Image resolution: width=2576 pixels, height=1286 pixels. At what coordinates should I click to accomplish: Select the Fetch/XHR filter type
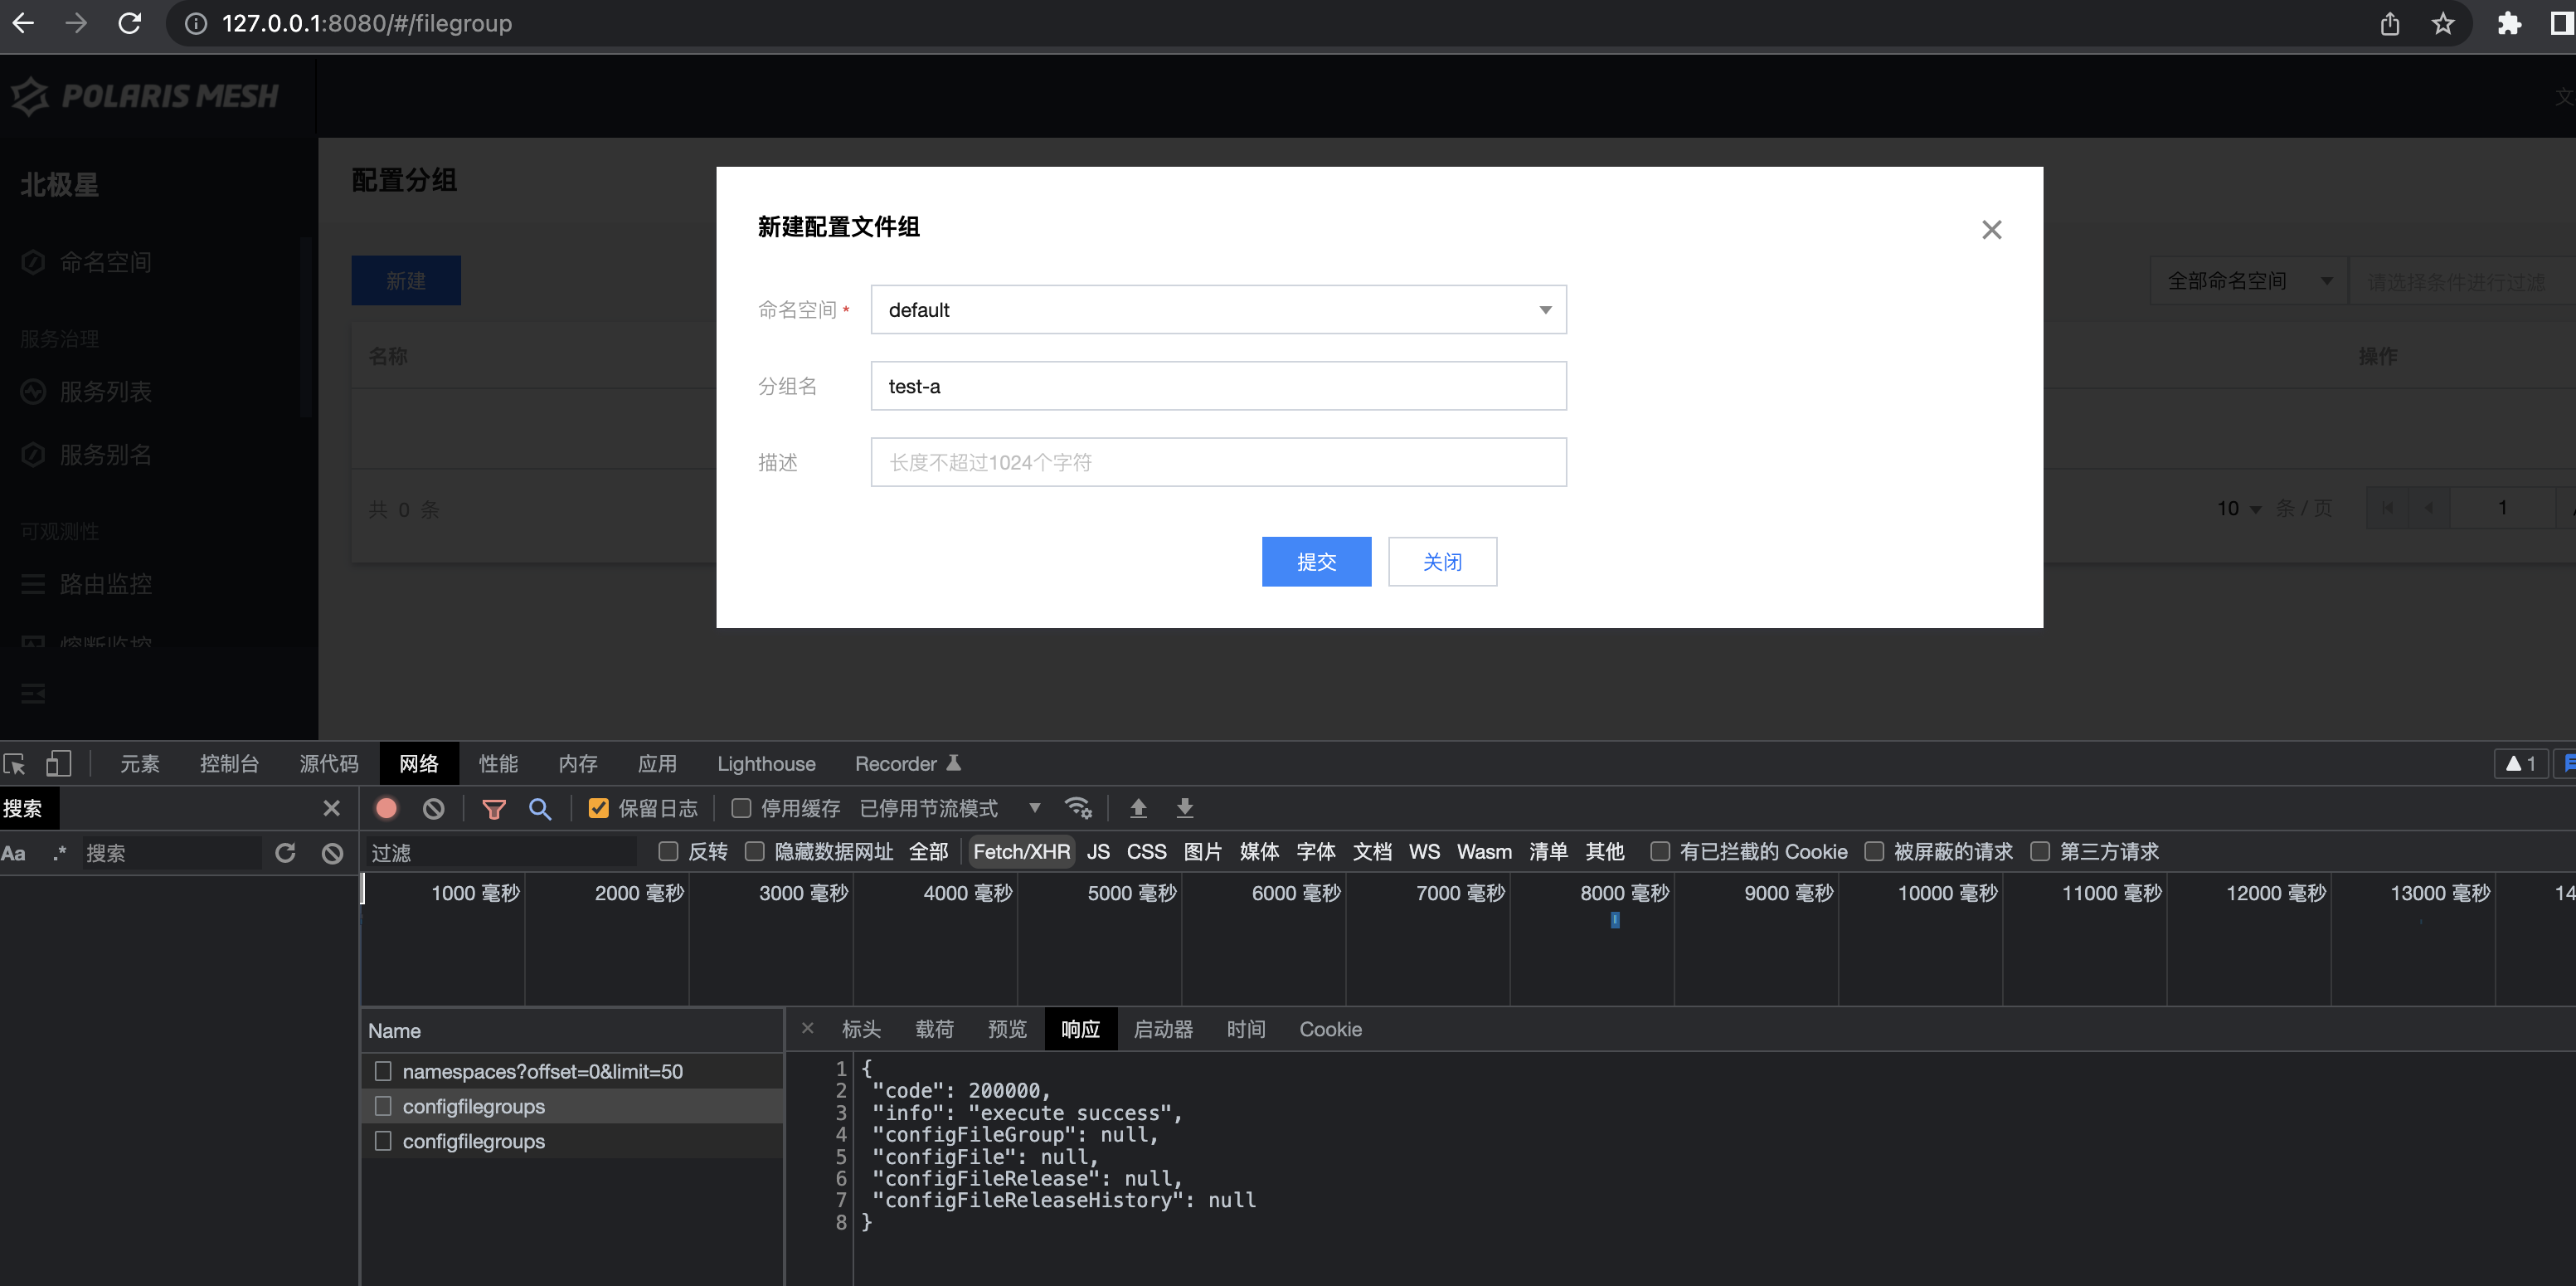(x=1021, y=851)
